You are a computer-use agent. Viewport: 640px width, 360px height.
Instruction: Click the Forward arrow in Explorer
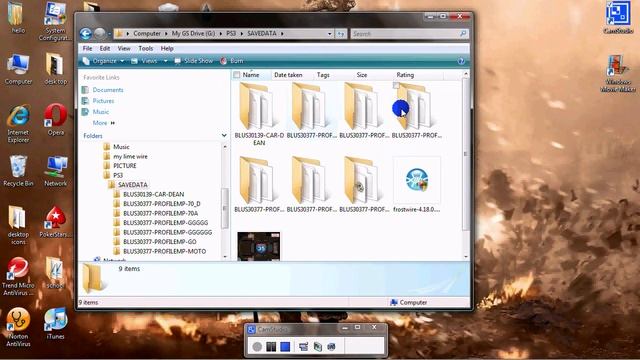pos(100,33)
